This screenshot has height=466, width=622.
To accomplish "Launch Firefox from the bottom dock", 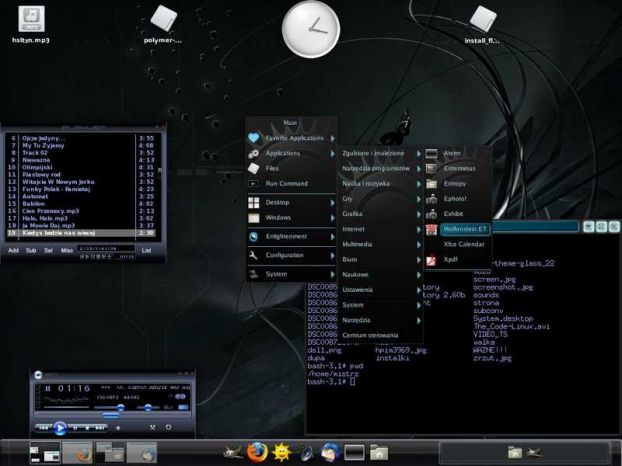I will click(x=257, y=452).
